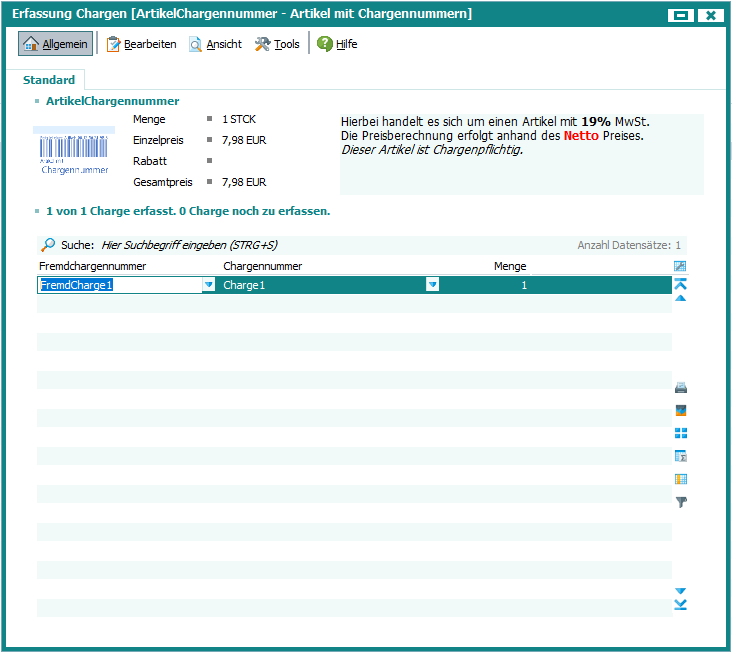Screen dimensions: 732x654
Task: Jump to first record with double-up arrow
Action: (681, 284)
